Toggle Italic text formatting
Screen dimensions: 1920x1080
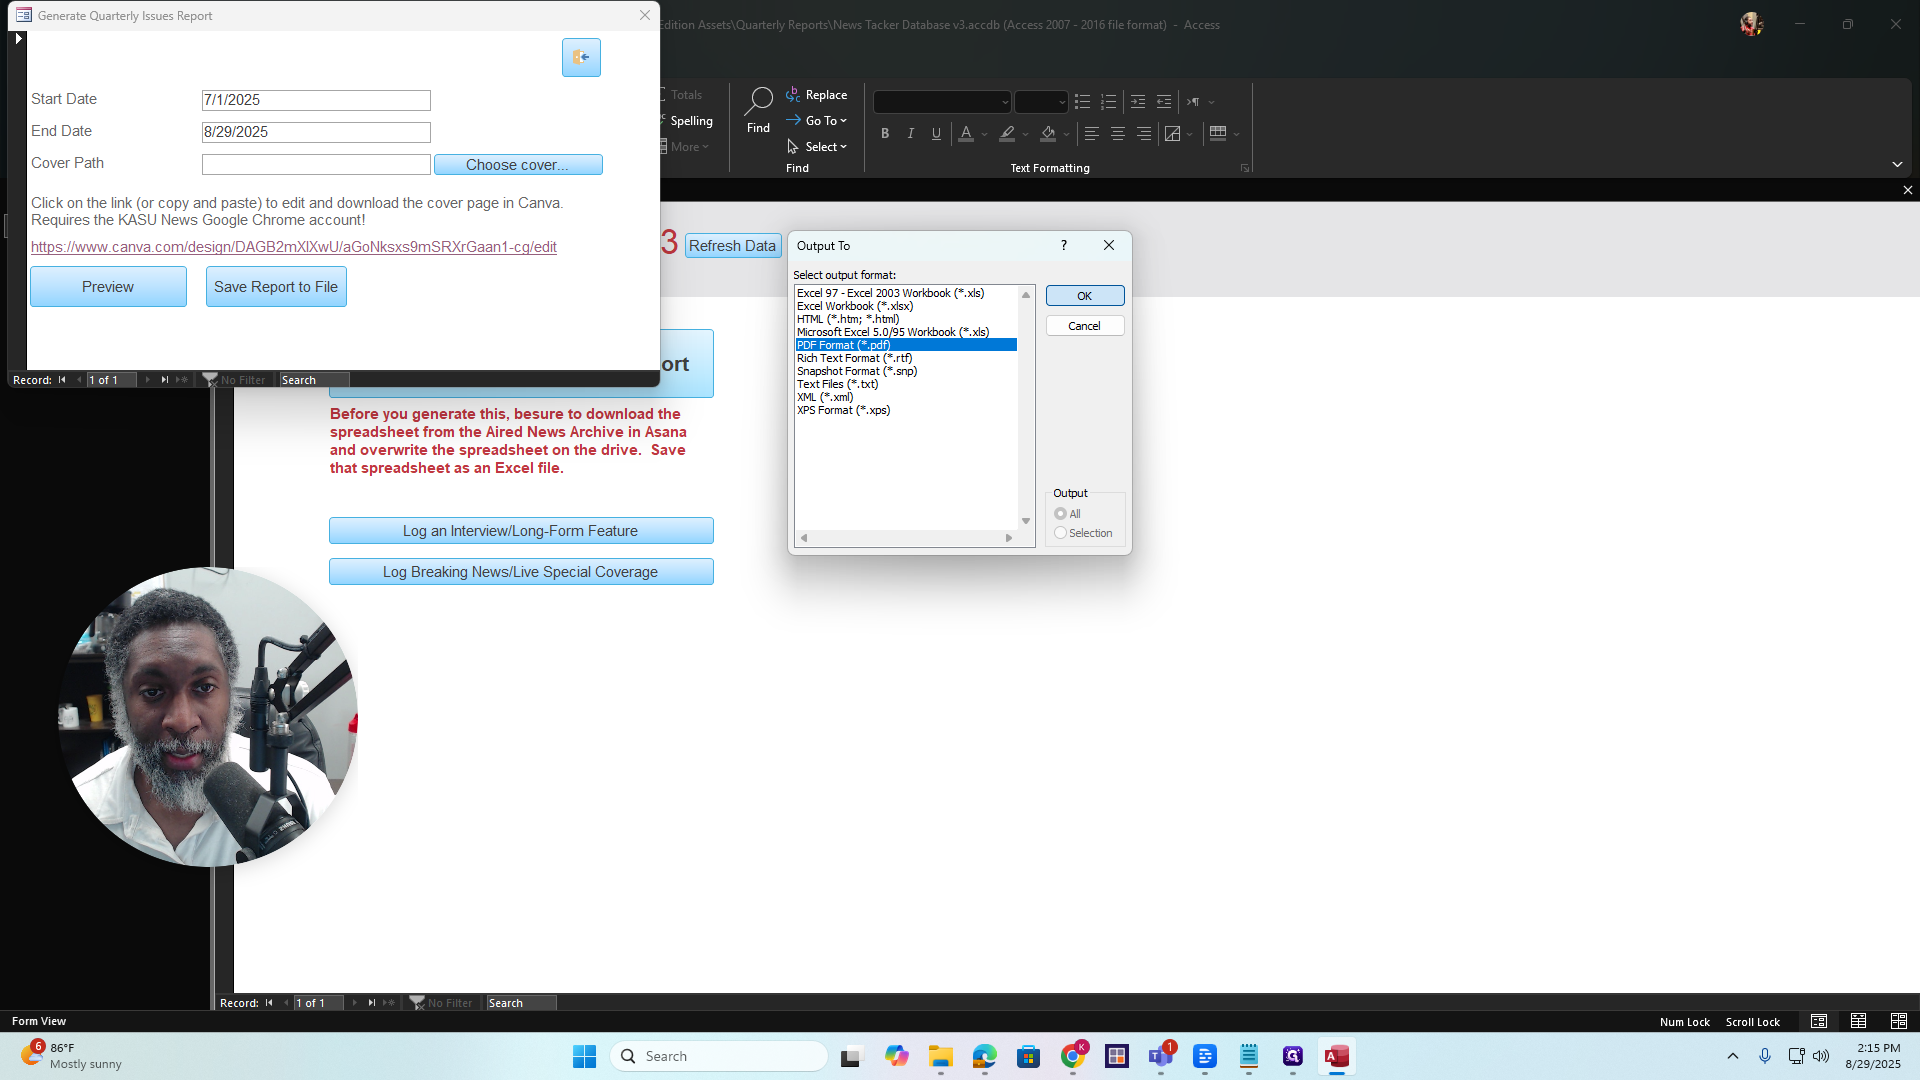[x=910, y=133]
